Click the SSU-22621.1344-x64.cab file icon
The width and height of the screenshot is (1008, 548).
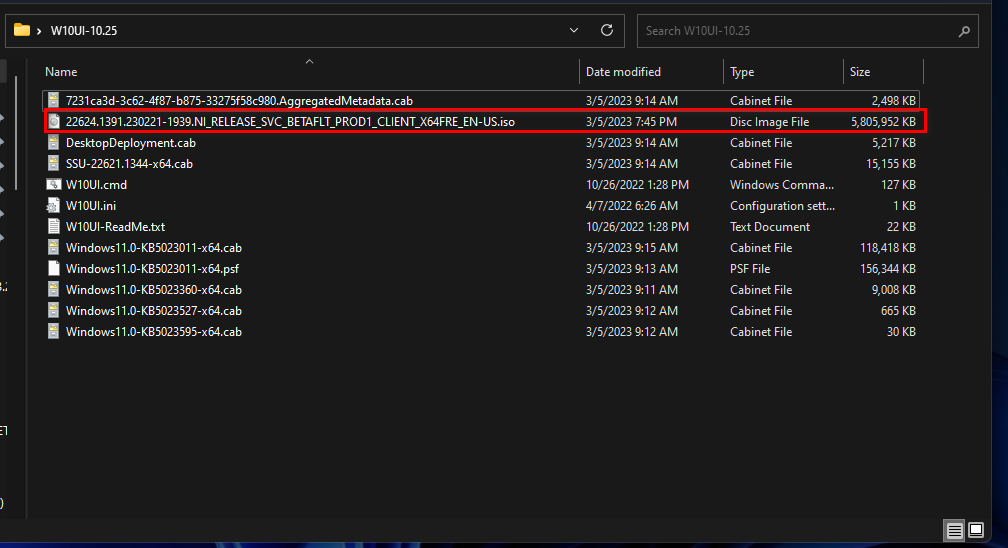pyautogui.click(x=53, y=163)
